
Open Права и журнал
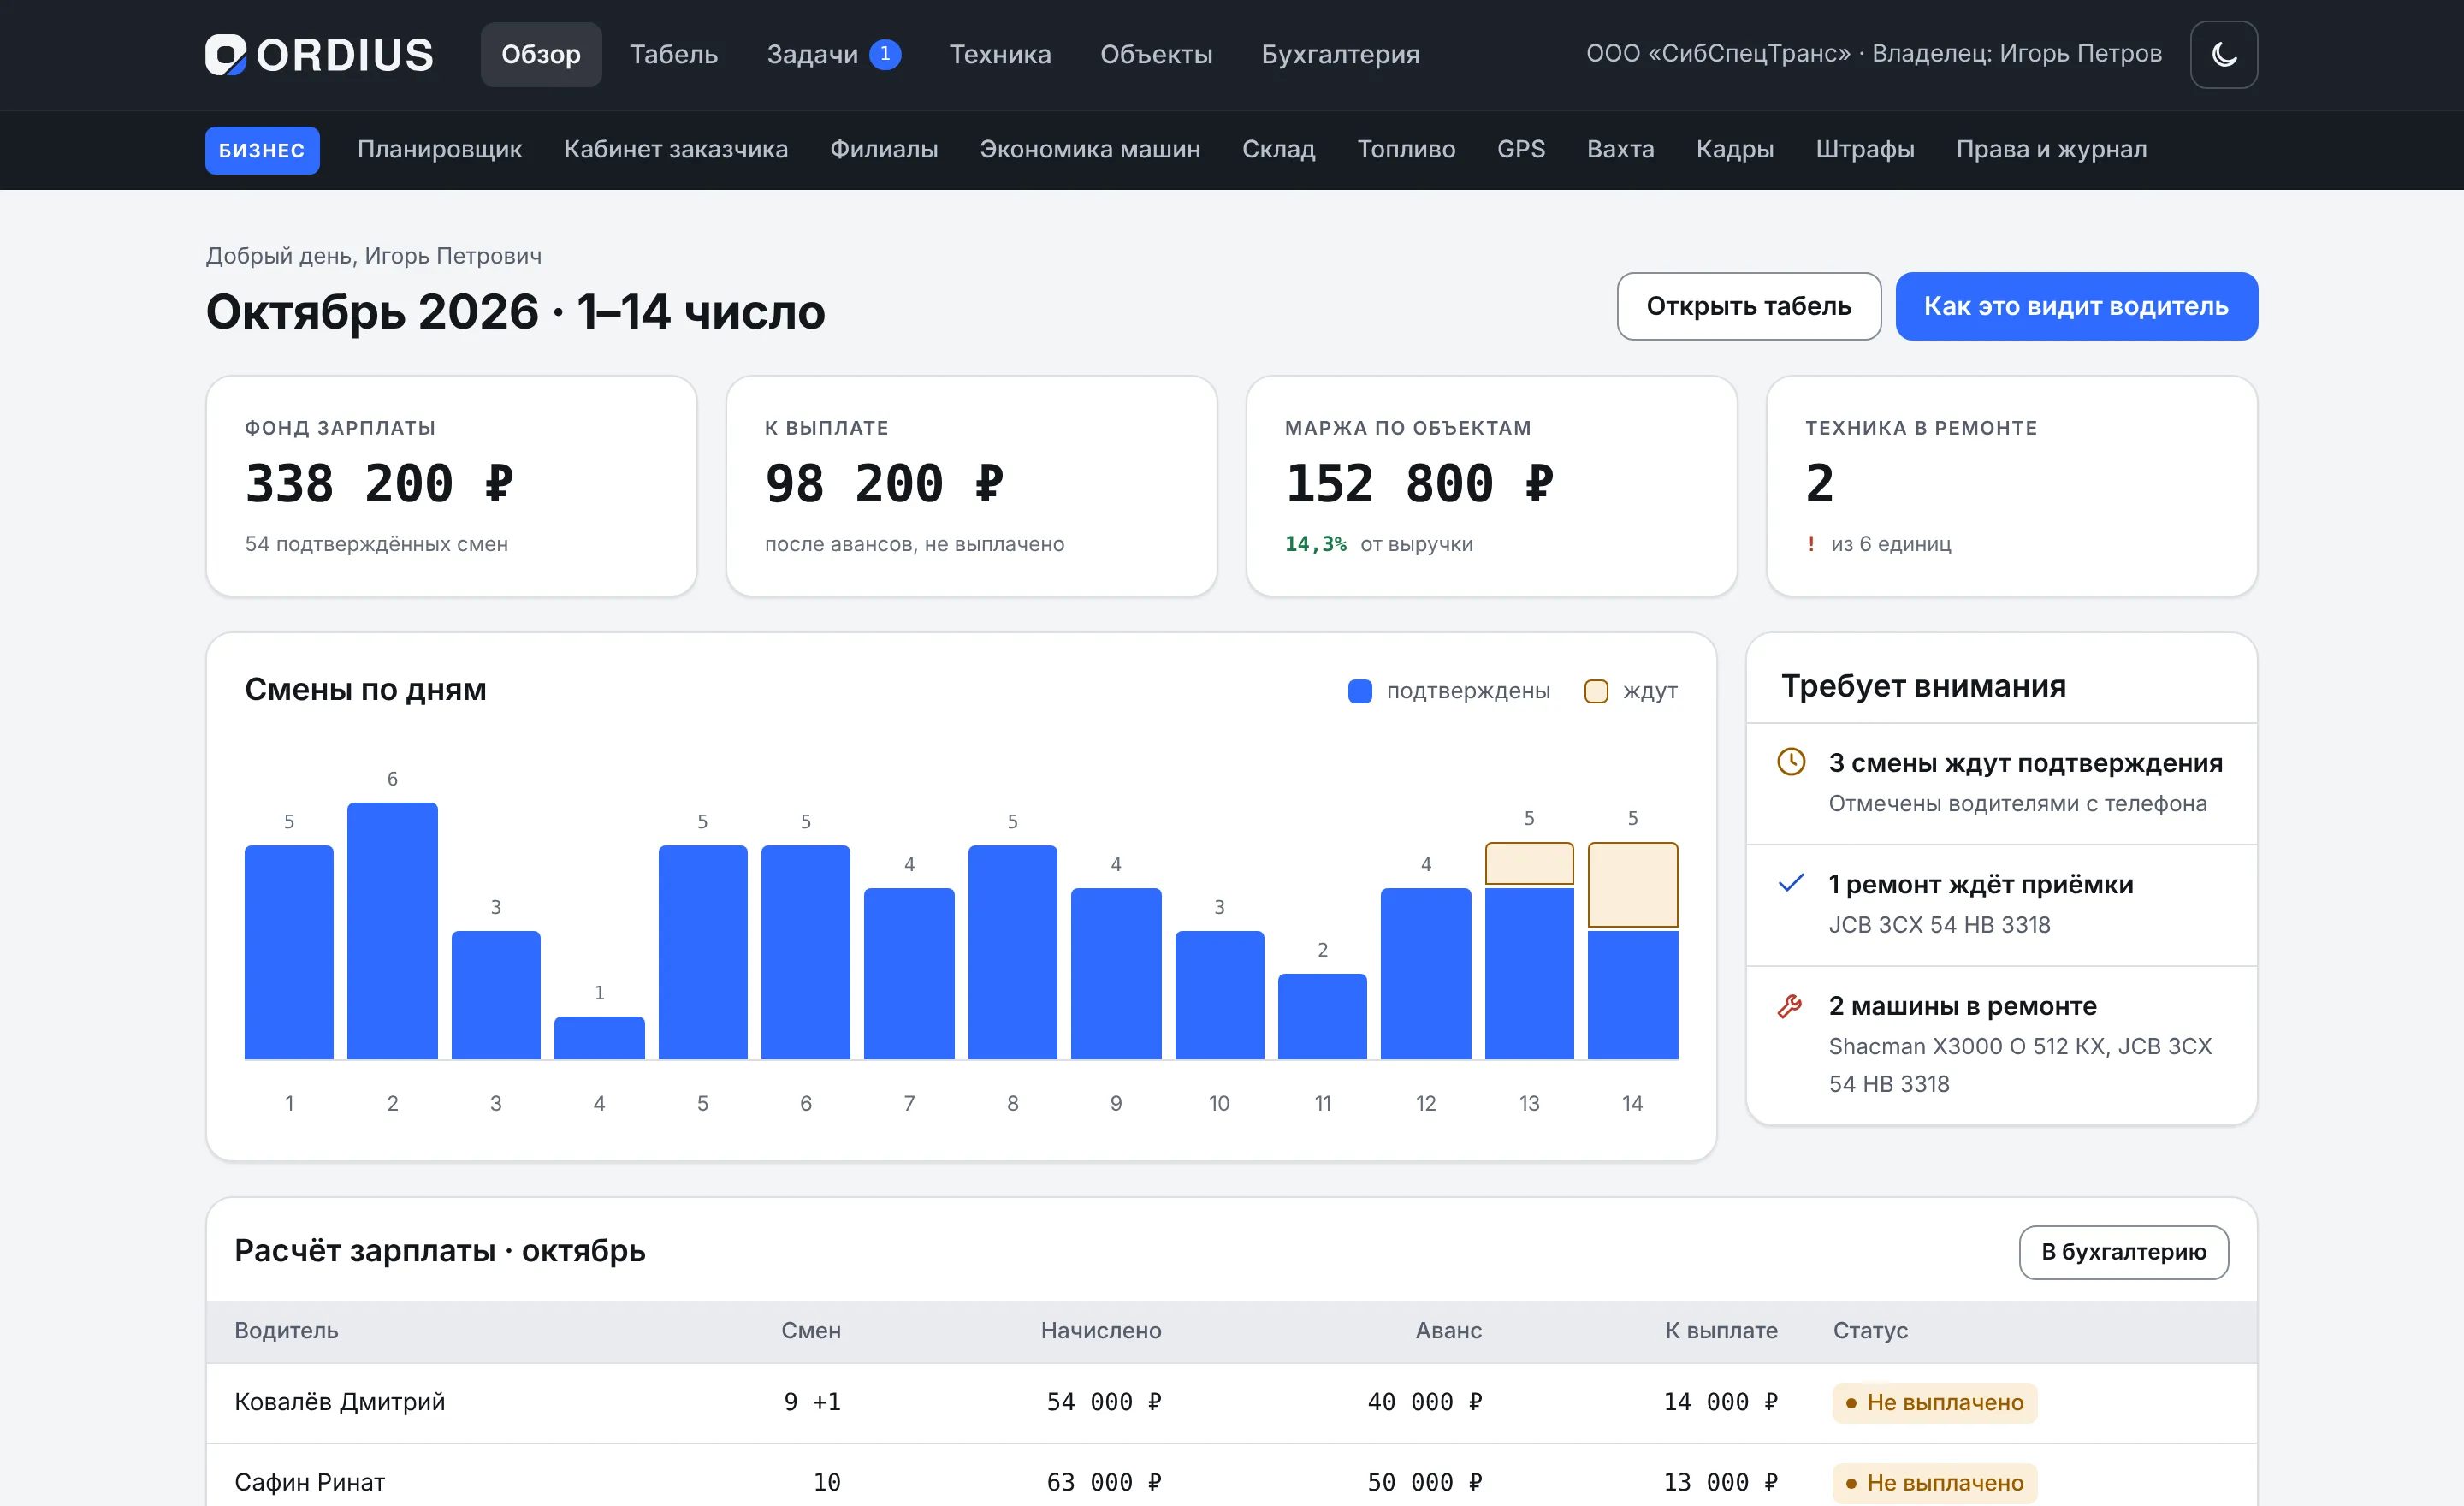coord(2051,149)
